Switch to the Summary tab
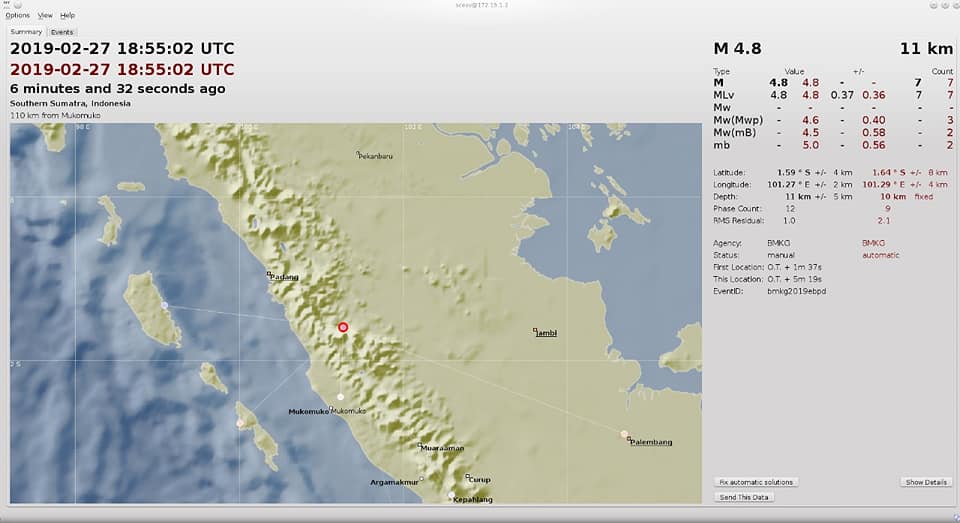 (x=26, y=32)
